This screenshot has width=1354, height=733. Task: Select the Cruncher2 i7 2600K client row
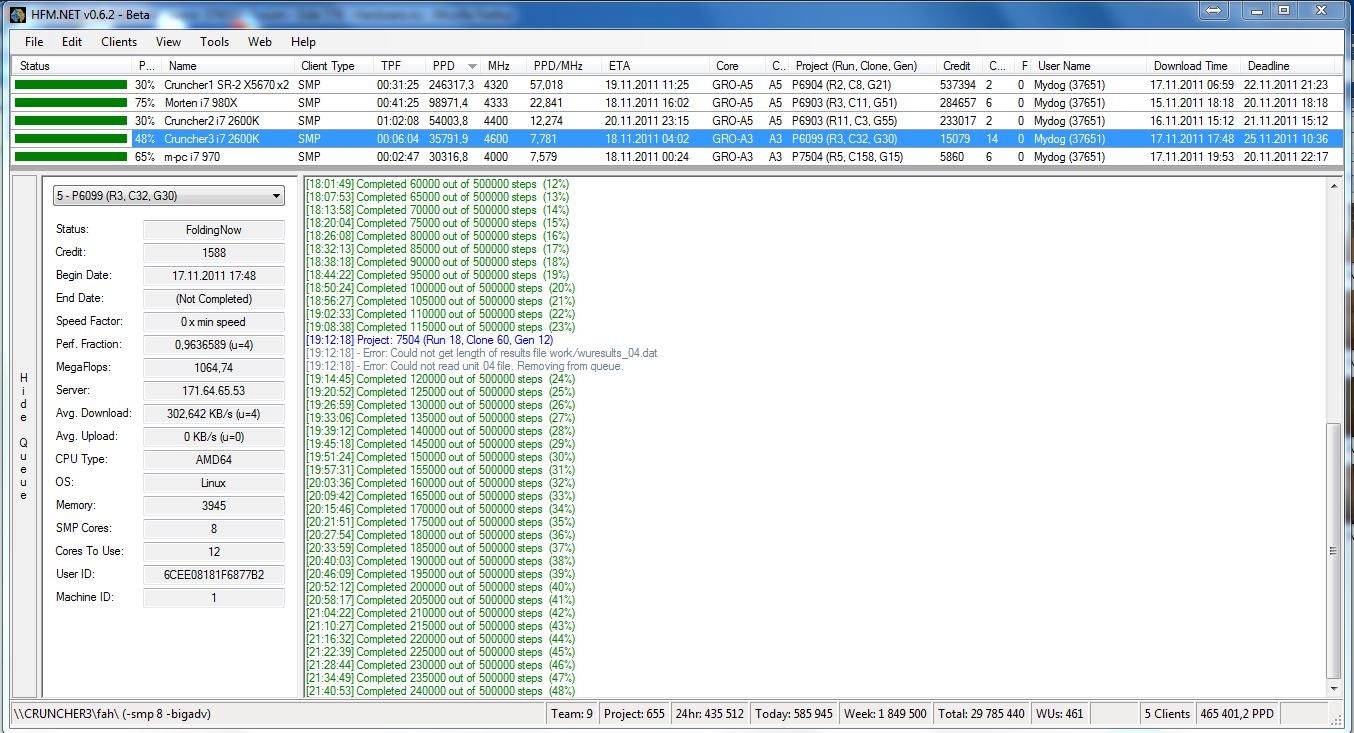click(676, 121)
